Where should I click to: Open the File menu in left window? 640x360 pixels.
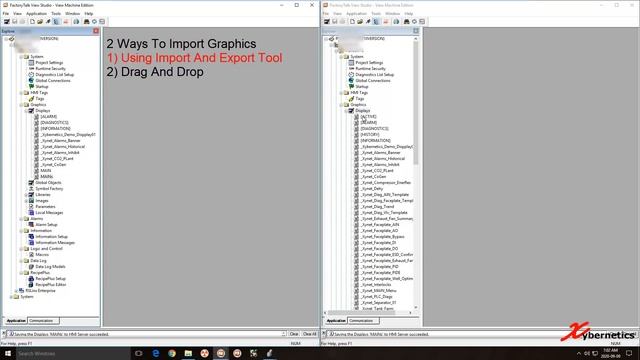tap(6, 13)
